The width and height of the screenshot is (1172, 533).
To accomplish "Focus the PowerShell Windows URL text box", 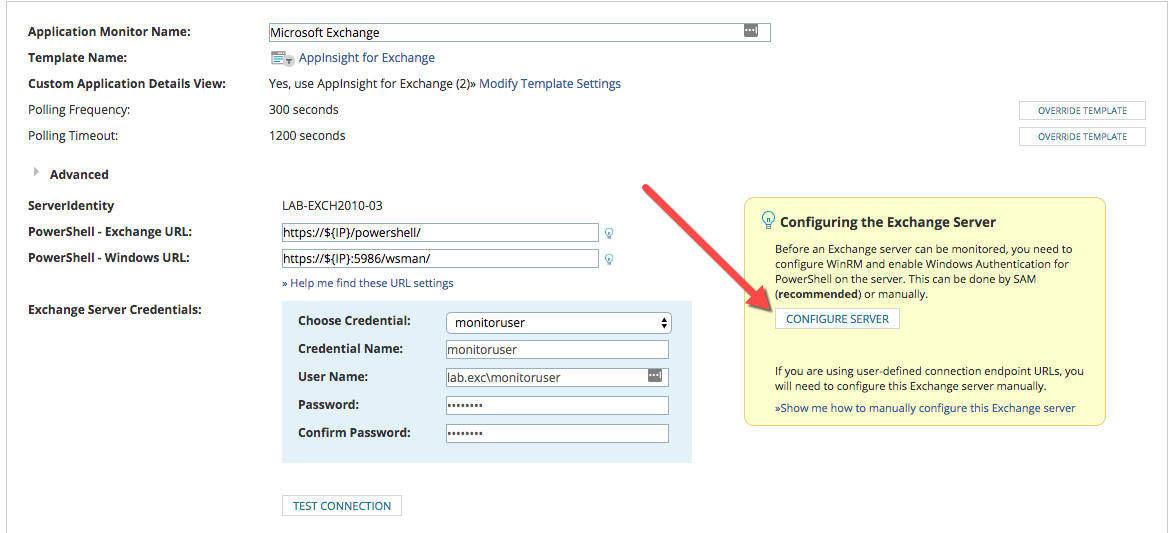I will pos(440,259).
